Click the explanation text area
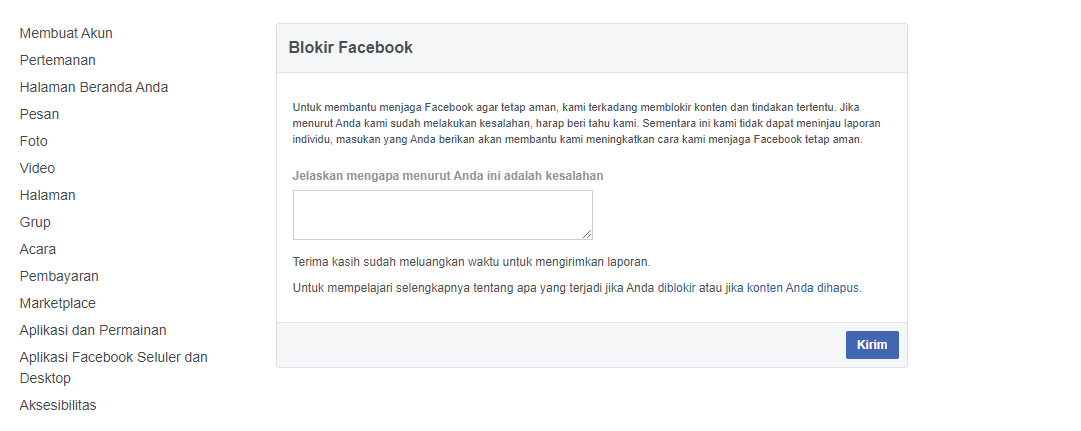This screenshot has width=1081, height=431. tap(443, 215)
